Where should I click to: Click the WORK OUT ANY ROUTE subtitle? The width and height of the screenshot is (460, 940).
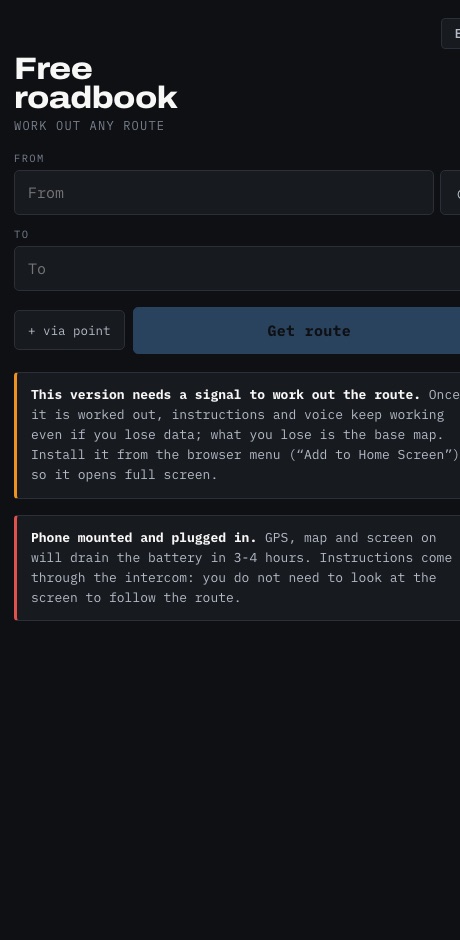point(89,126)
